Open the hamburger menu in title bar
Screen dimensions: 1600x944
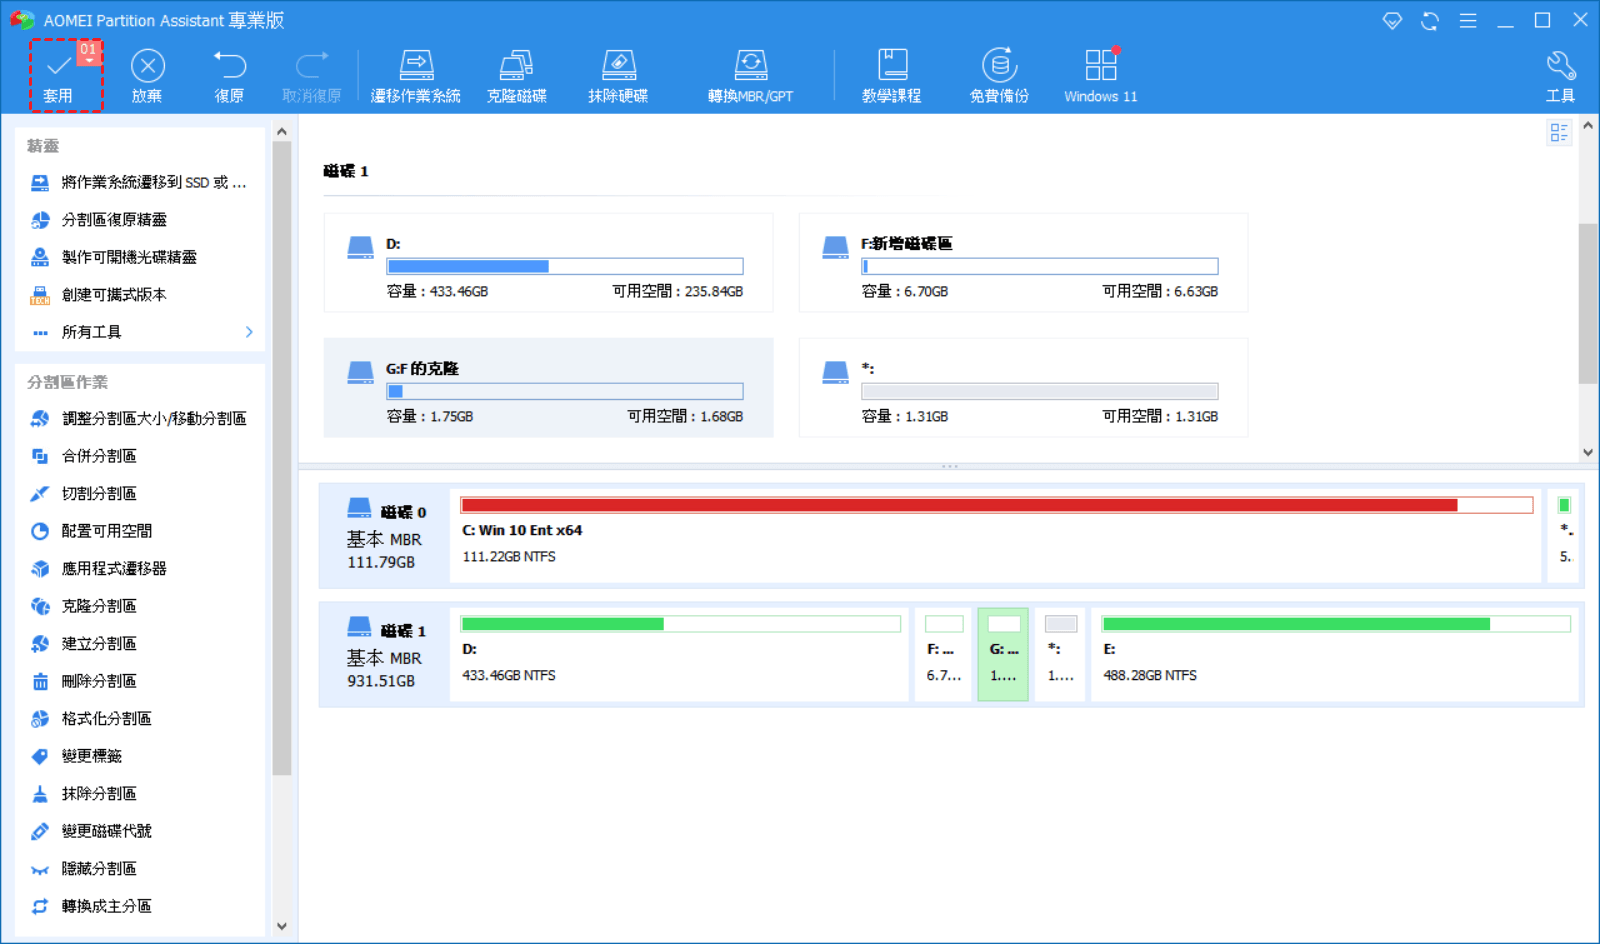pyautogui.click(x=1468, y=20)
